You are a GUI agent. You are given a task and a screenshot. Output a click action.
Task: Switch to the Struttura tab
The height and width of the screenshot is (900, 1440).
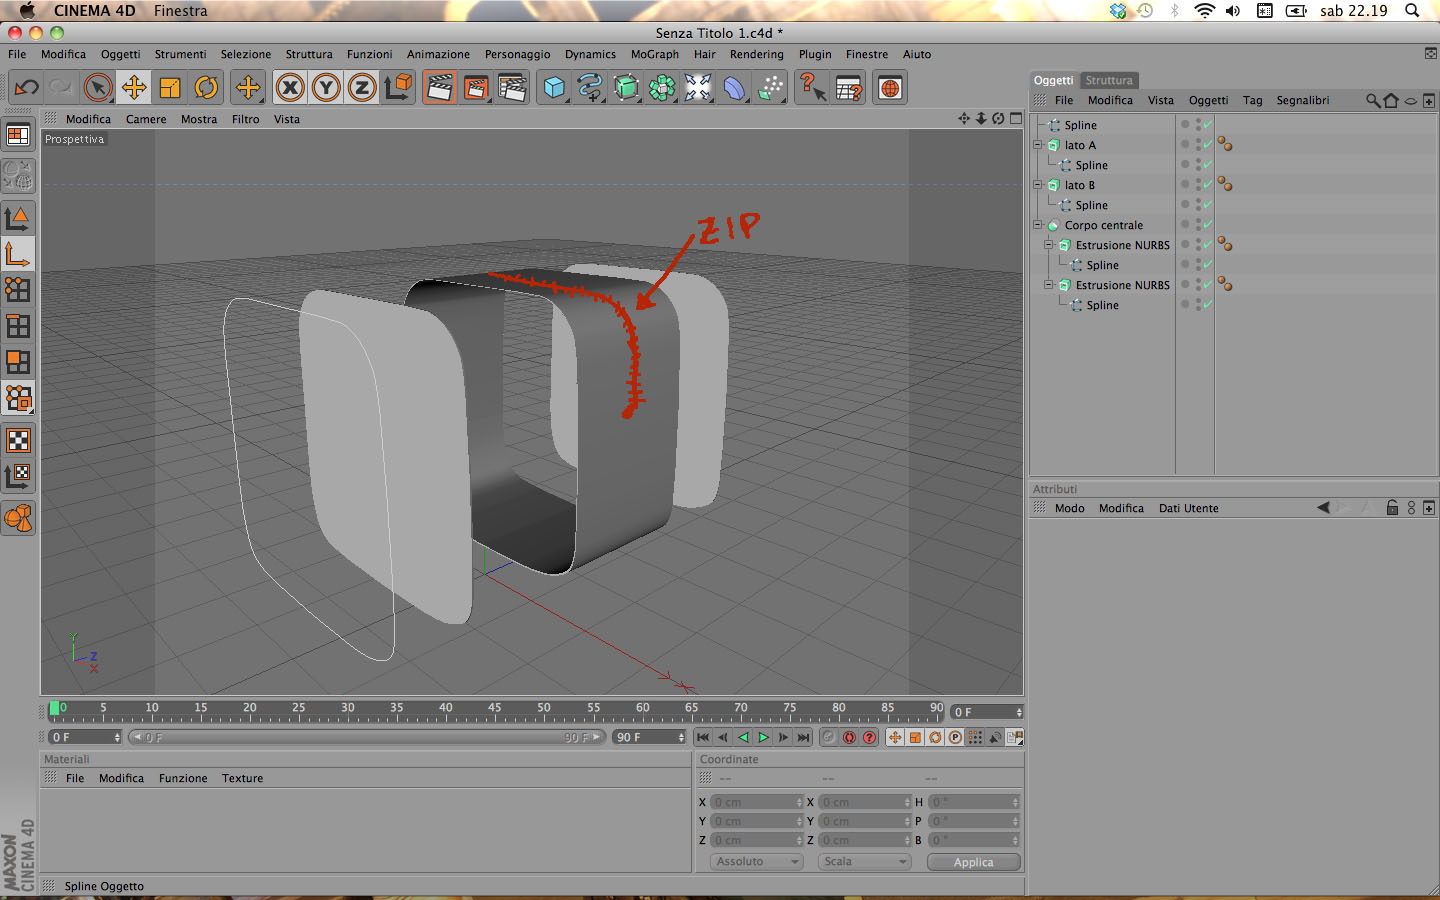1109,80
